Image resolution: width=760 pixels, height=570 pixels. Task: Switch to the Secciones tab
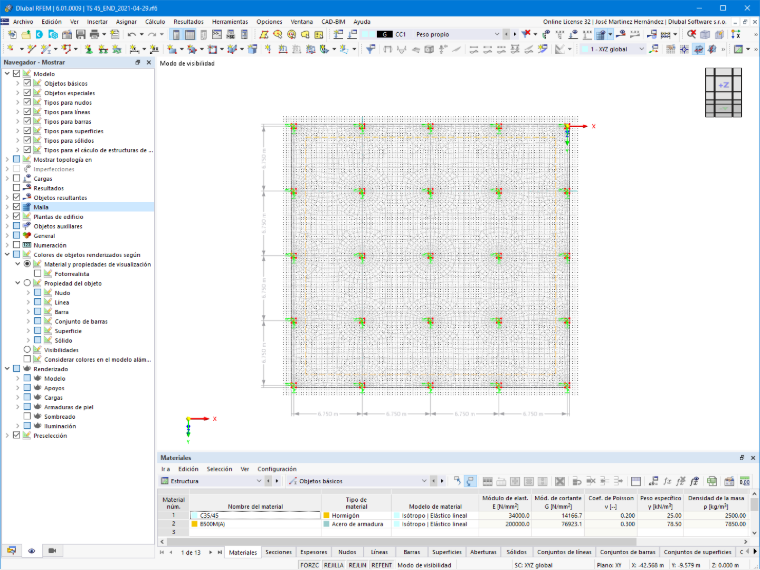click(x=278, y=552)
